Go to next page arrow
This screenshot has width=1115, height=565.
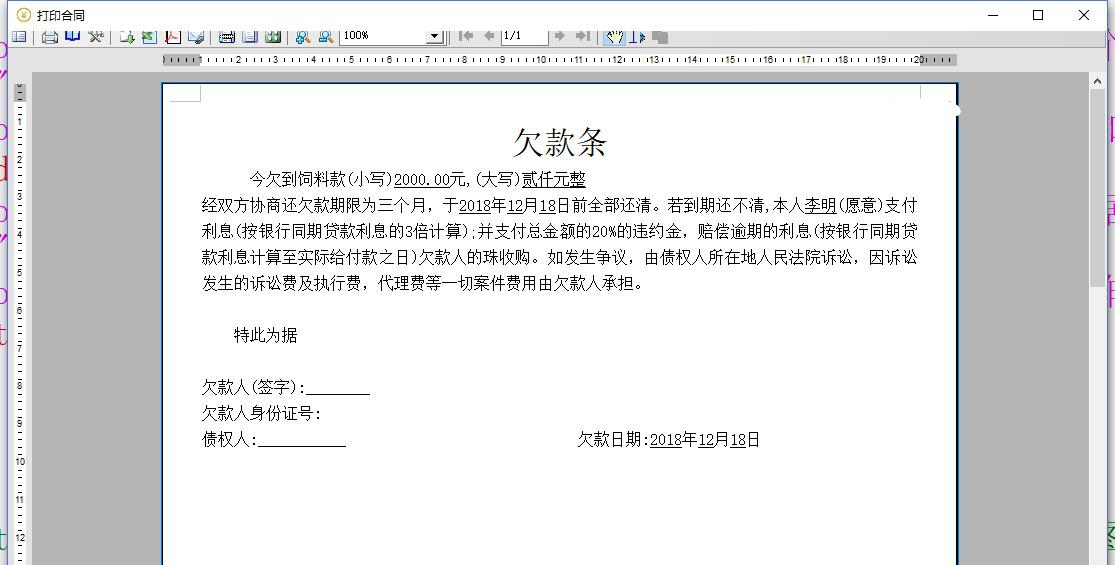560,36
